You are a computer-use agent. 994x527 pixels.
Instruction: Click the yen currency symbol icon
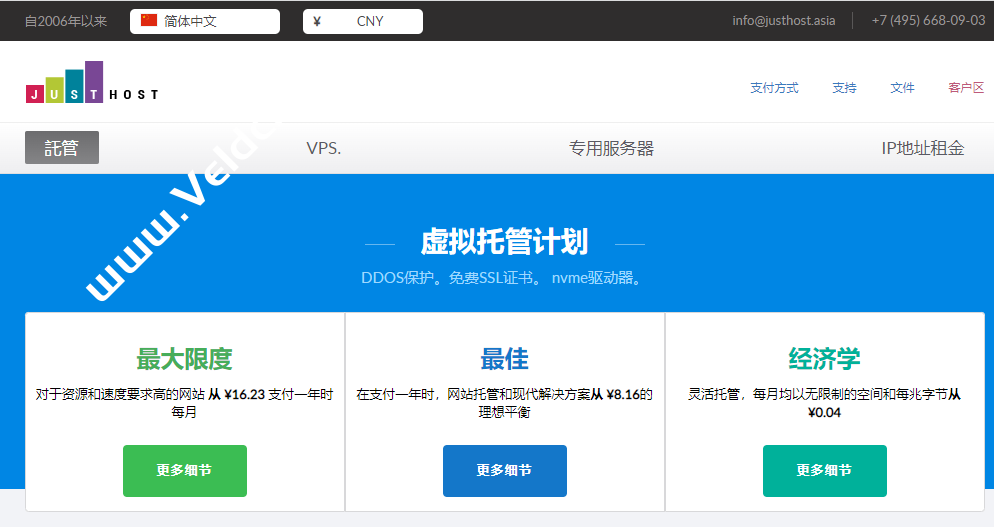click(x=317, y=21)
